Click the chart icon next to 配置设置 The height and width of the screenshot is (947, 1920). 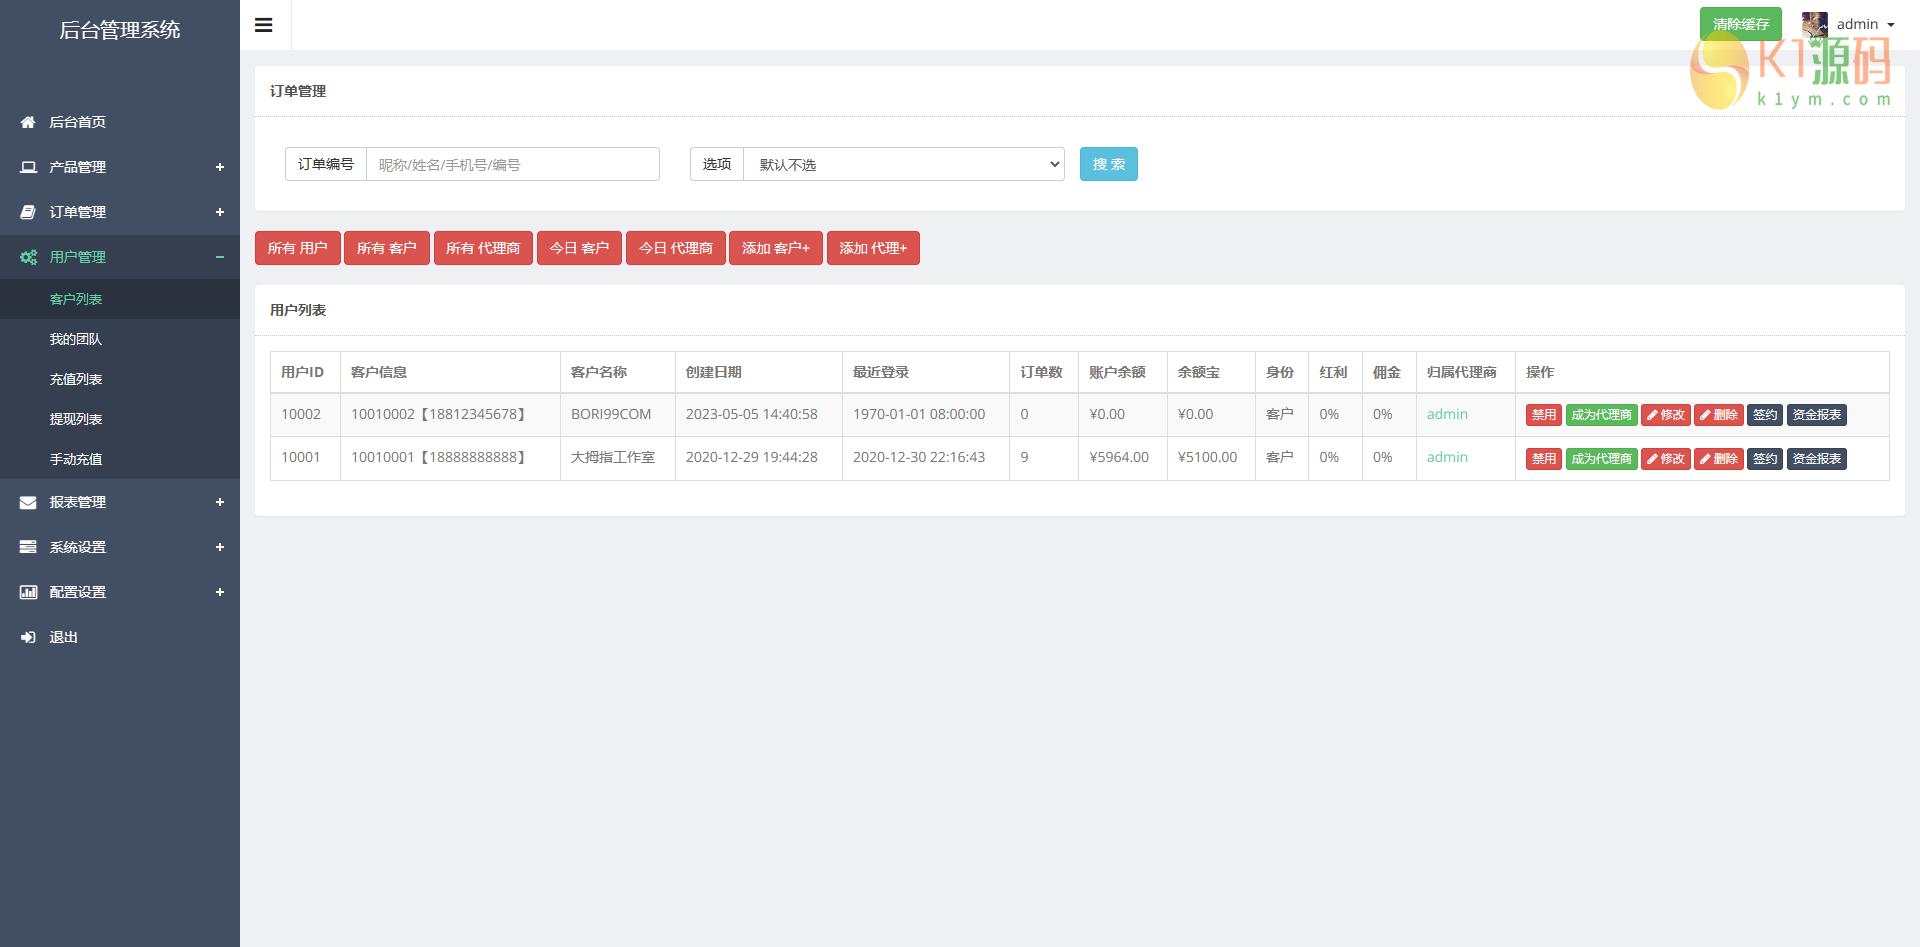[28, 592]
